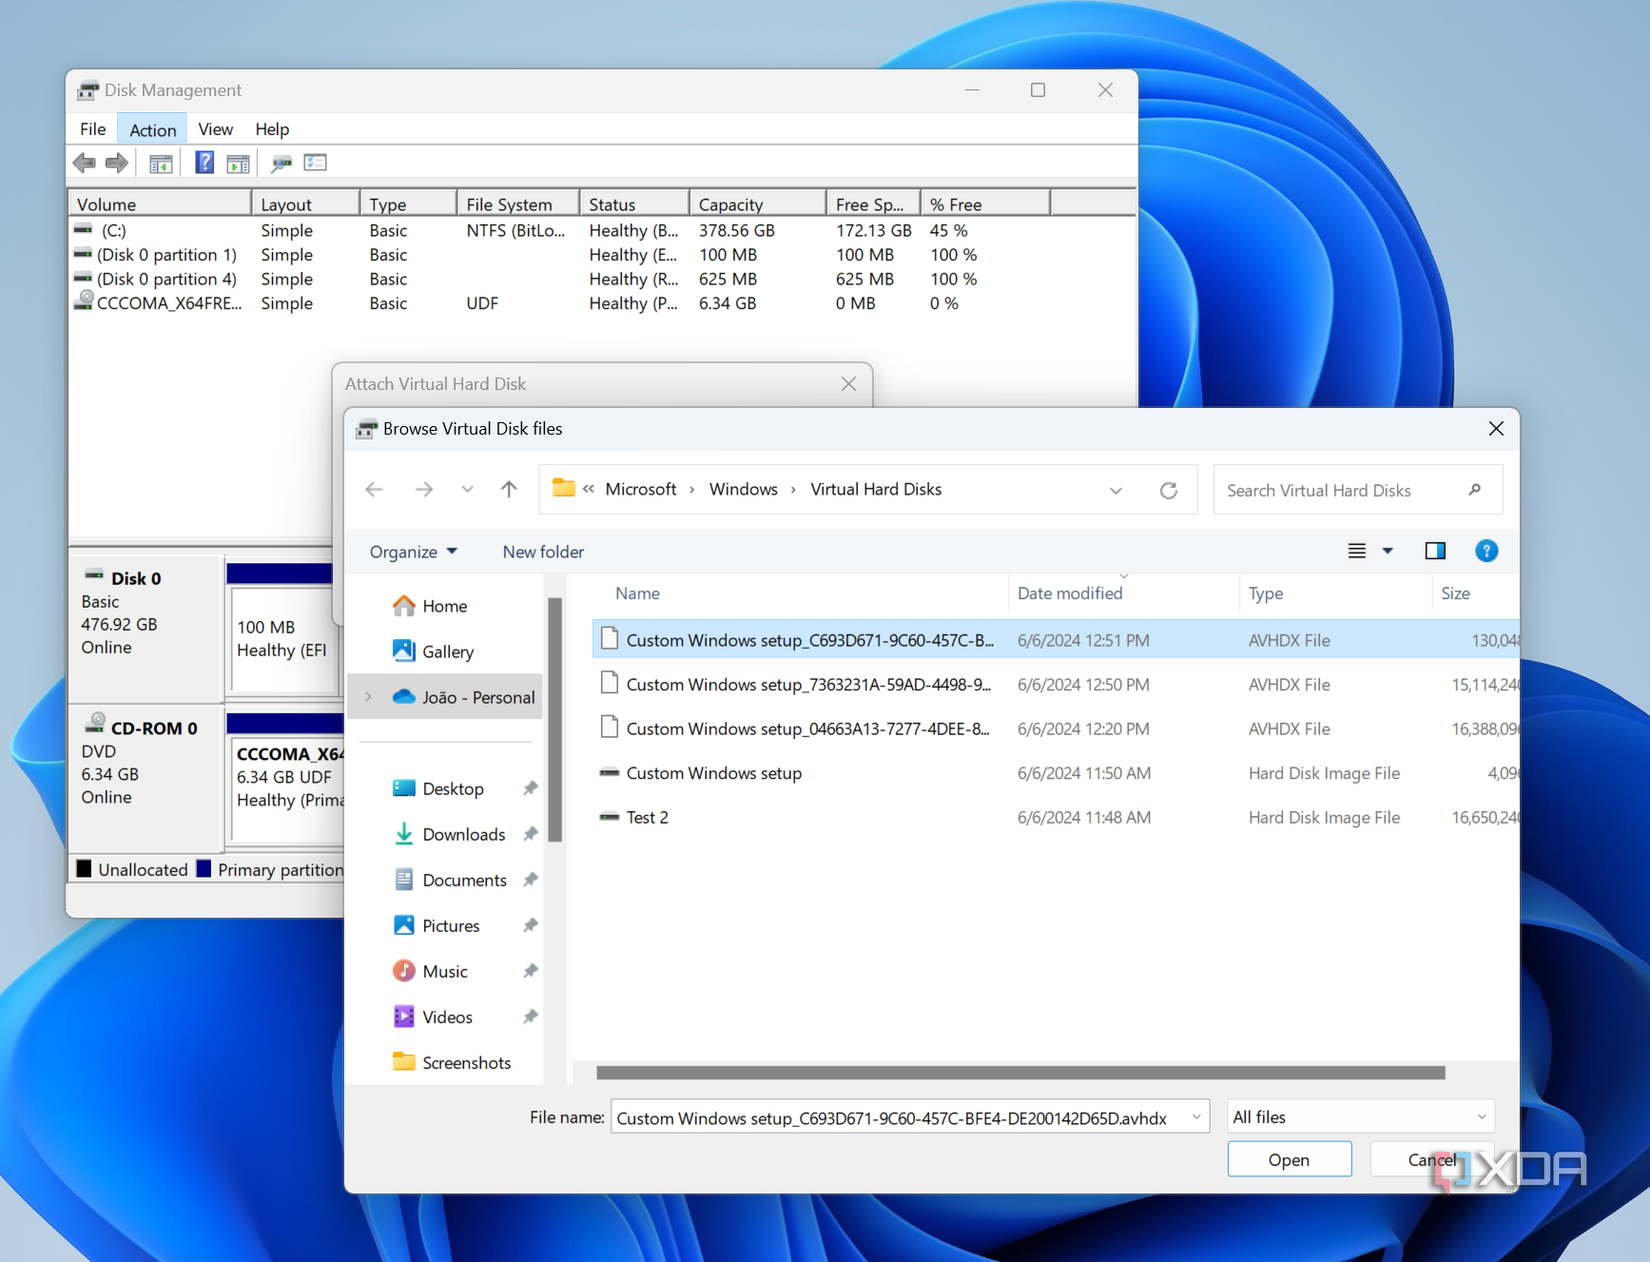Open the All files type filter dropdown
The width and height of the screenshot is (1650, 1262).
point(1358,1117)
